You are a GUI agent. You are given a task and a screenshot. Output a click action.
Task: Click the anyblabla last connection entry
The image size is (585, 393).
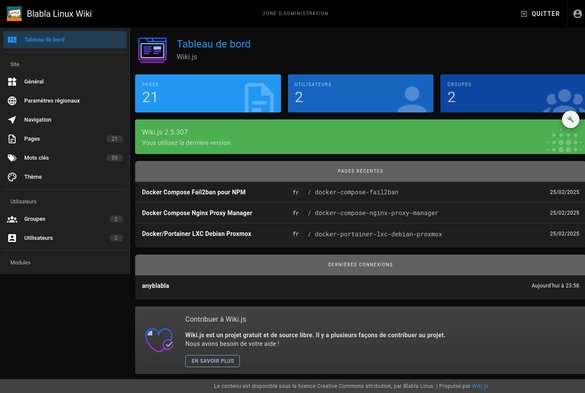360,286
